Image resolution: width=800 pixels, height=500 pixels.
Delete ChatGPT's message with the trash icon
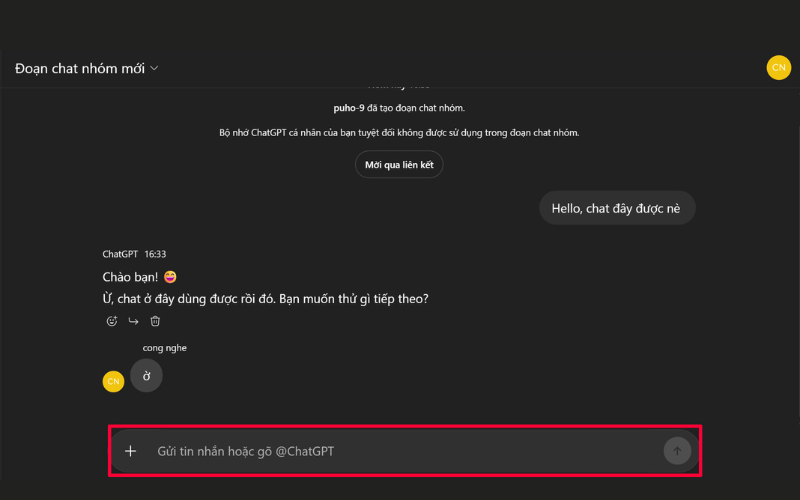point(155,321)
